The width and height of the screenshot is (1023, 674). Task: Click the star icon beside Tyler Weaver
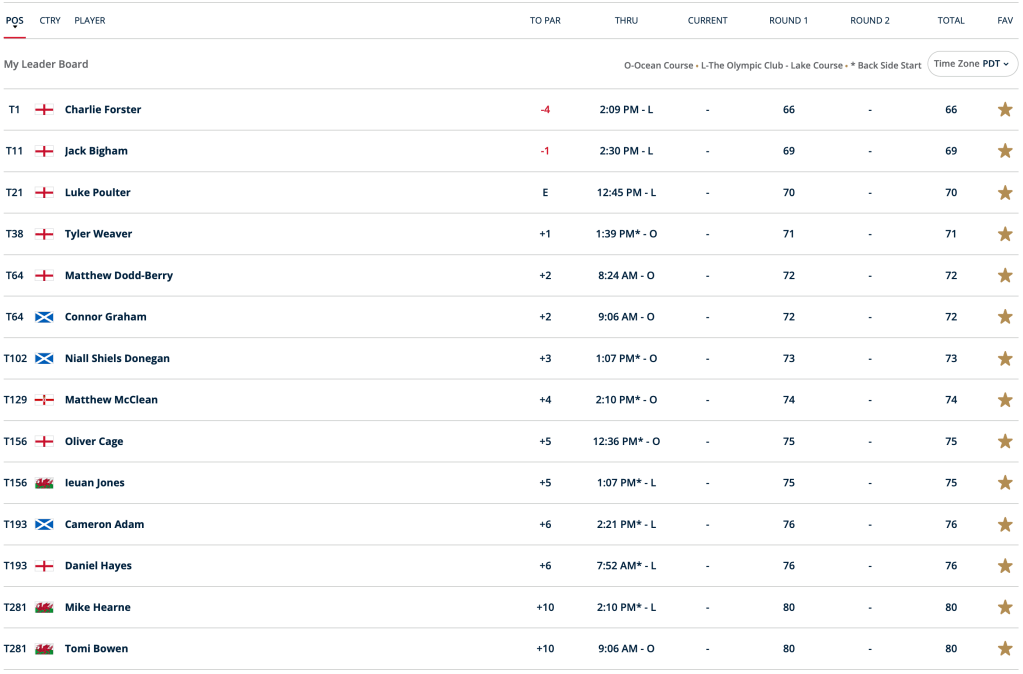1005,234
